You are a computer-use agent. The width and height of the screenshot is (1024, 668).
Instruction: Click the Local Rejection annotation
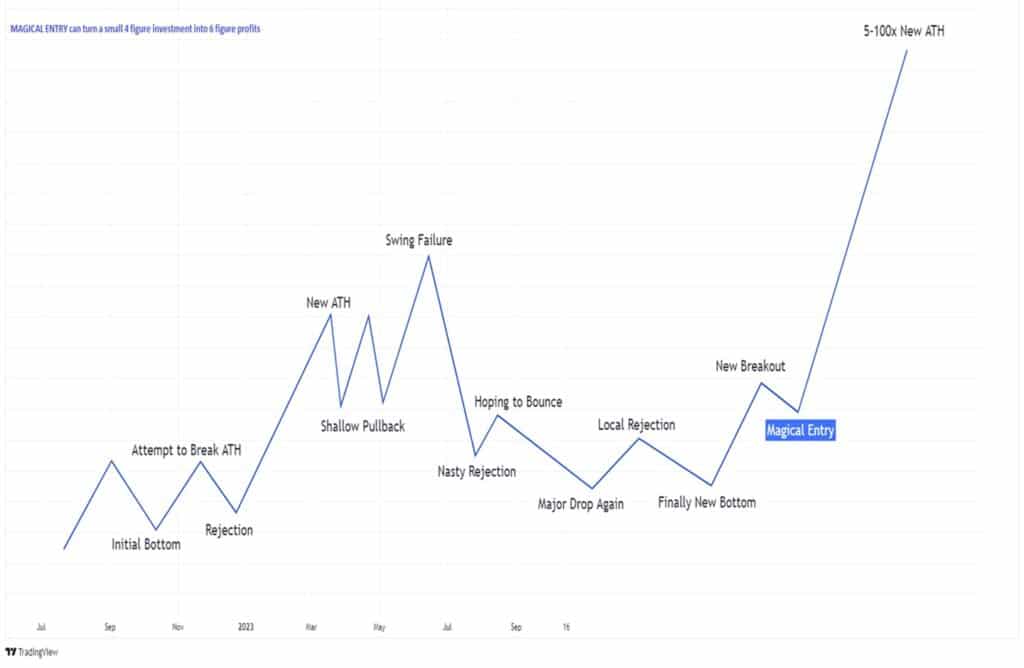tap(636, 425)
